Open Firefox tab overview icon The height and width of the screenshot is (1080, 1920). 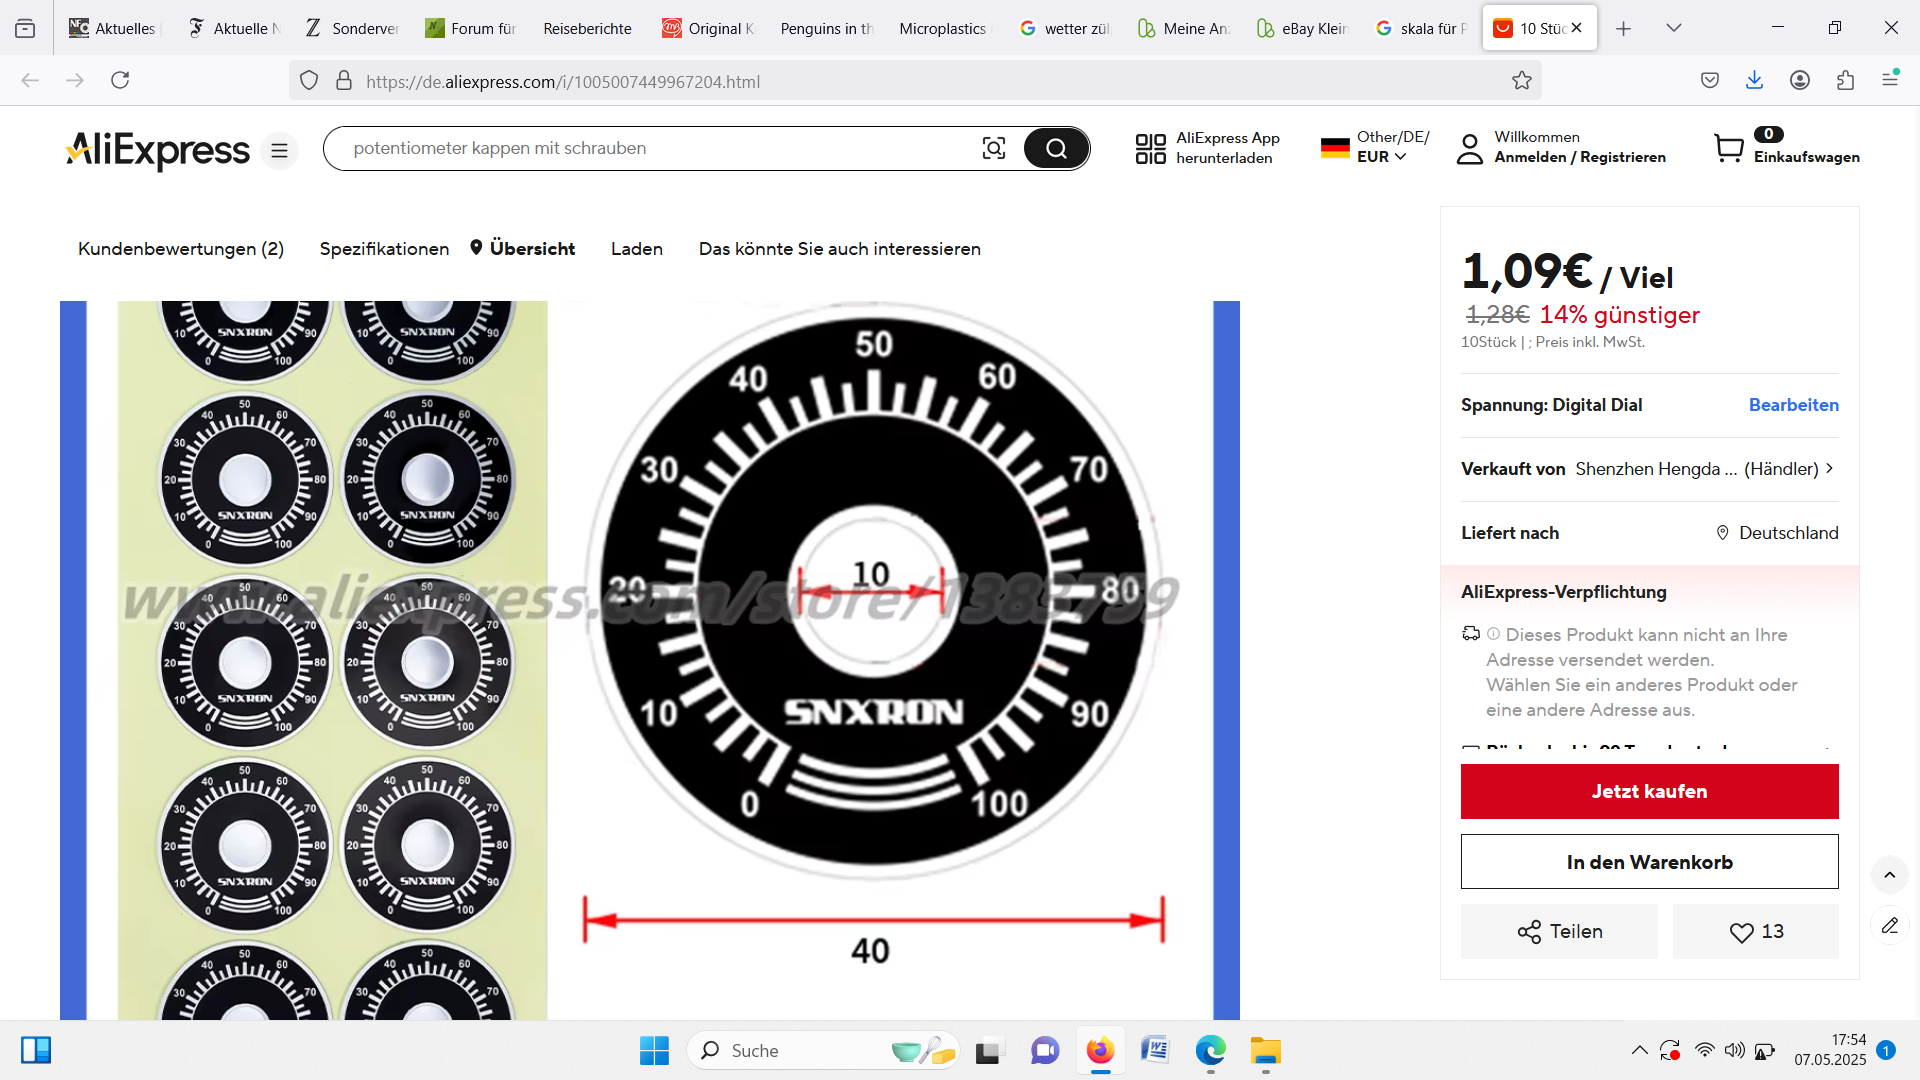click(x=25, y=28)
